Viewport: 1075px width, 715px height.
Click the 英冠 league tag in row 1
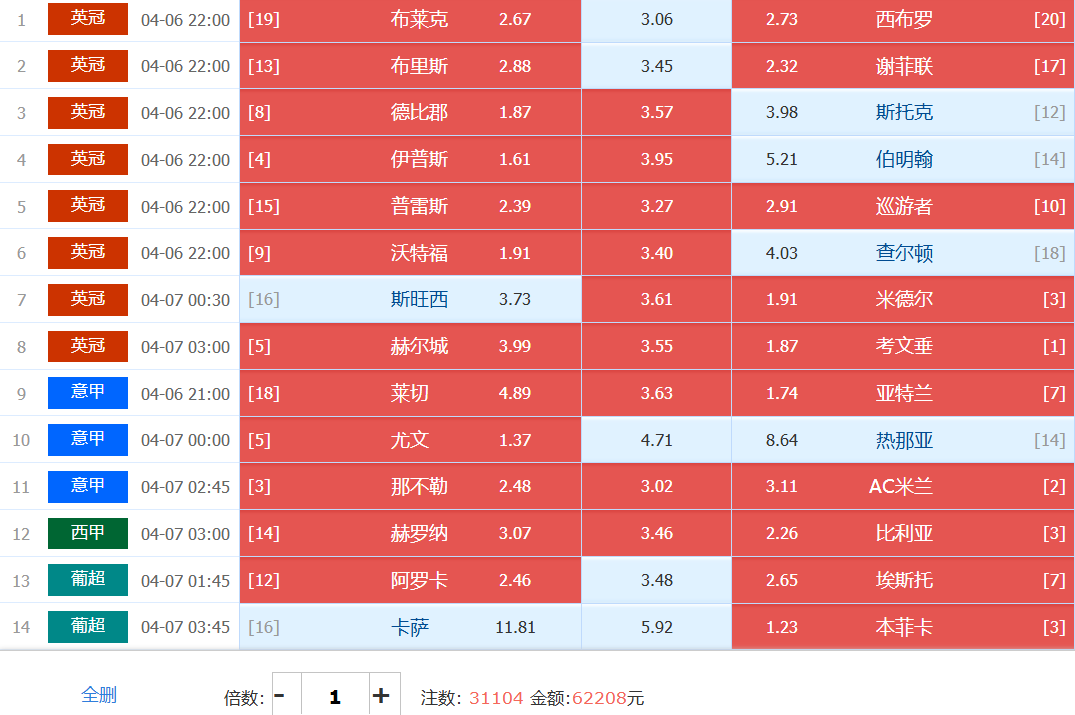pyautogui.click(x=88, y=19)
